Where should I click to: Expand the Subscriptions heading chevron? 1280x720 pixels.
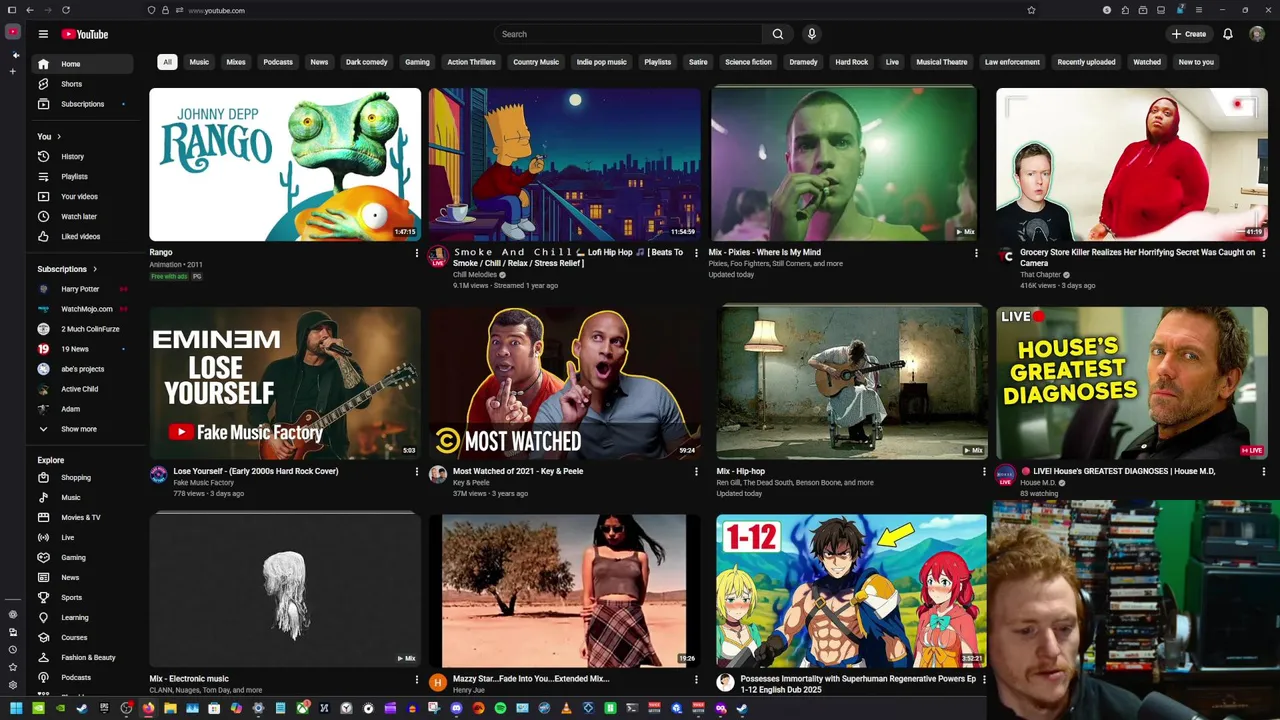tap(95, 269)
